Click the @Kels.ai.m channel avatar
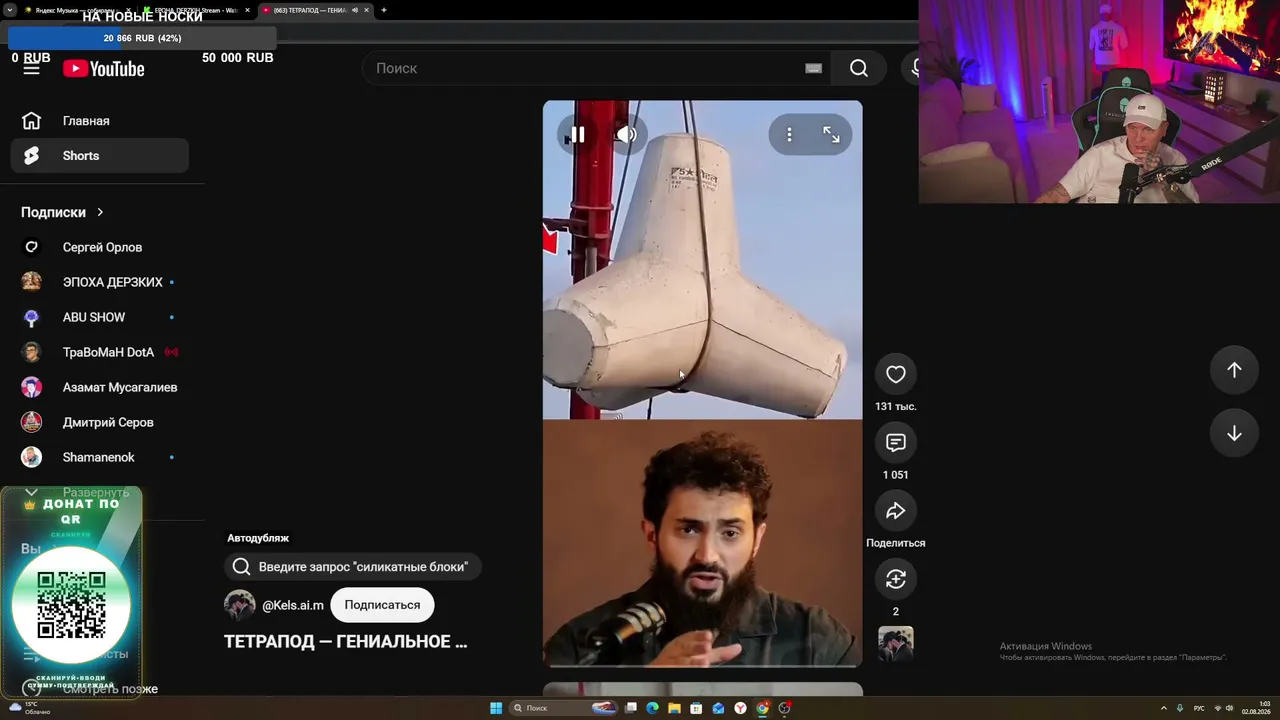This screenshot has width=1280, height=720. click(240, 605)
